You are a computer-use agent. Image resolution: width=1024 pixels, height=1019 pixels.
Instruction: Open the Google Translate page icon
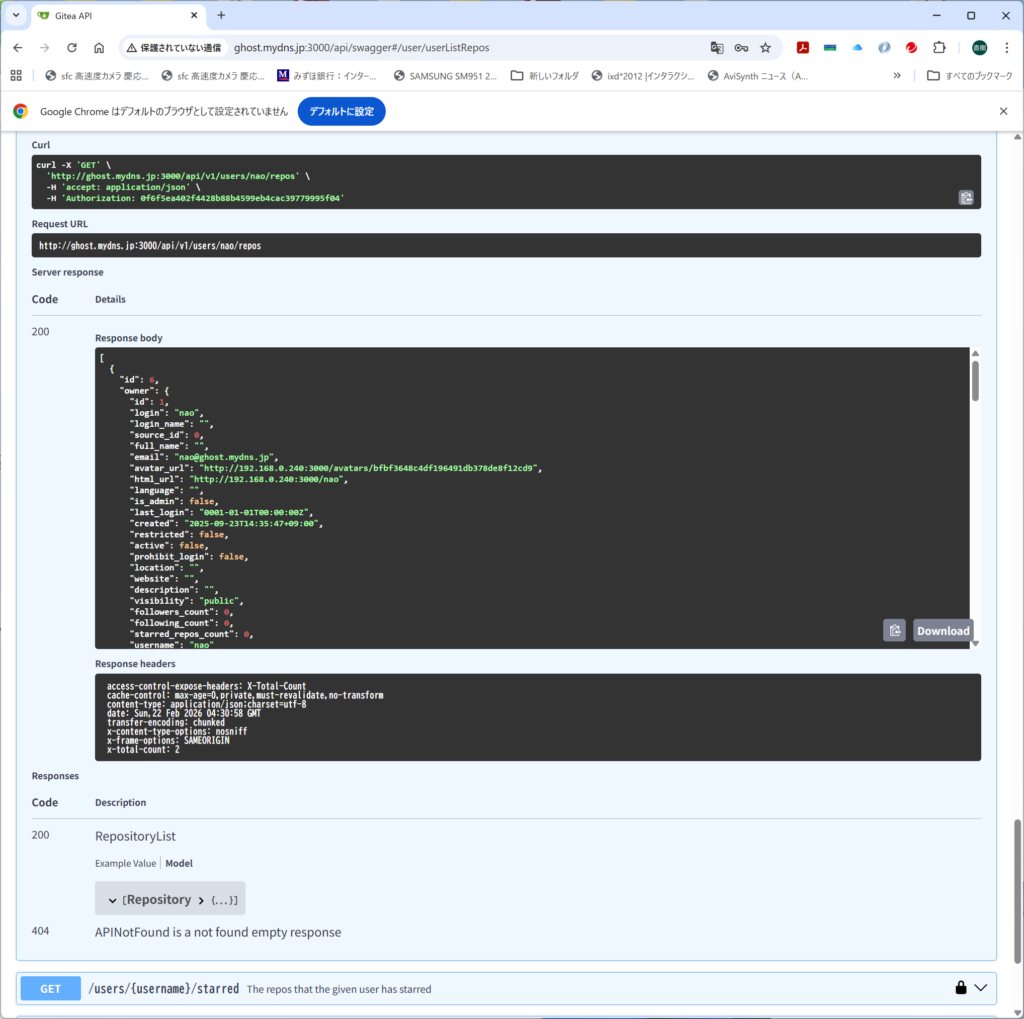point(716,47)
